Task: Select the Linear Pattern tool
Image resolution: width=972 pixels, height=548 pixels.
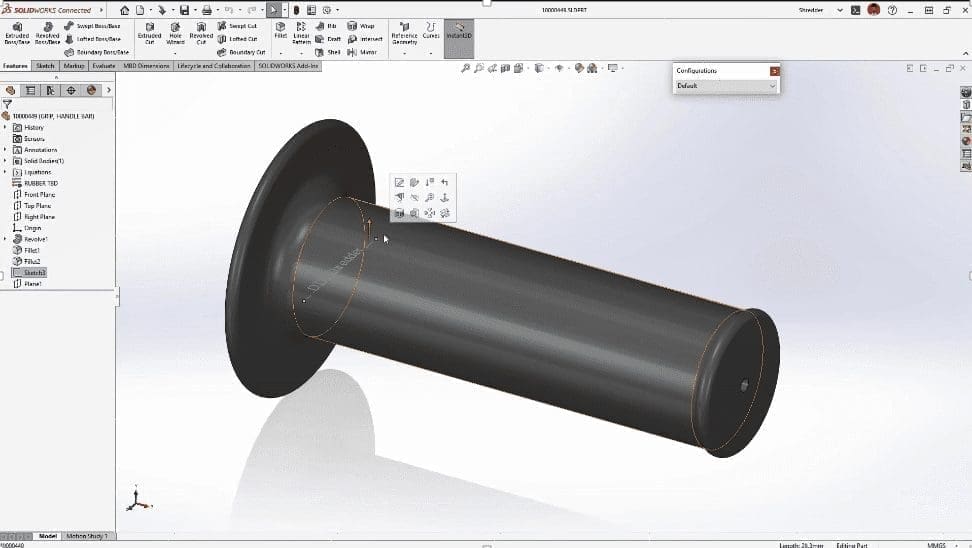Action: coord(301,33)
